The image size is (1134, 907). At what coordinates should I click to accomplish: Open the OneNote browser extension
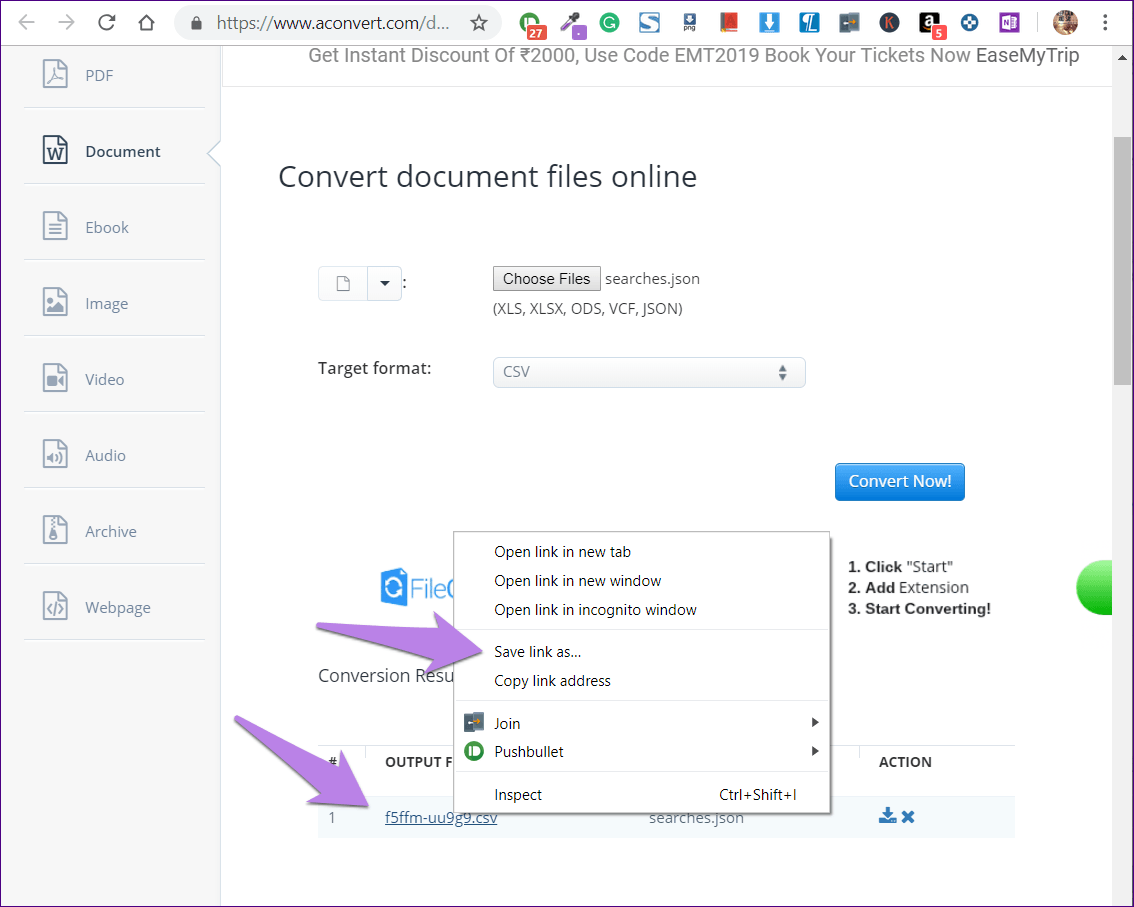tap(1009, 23)
